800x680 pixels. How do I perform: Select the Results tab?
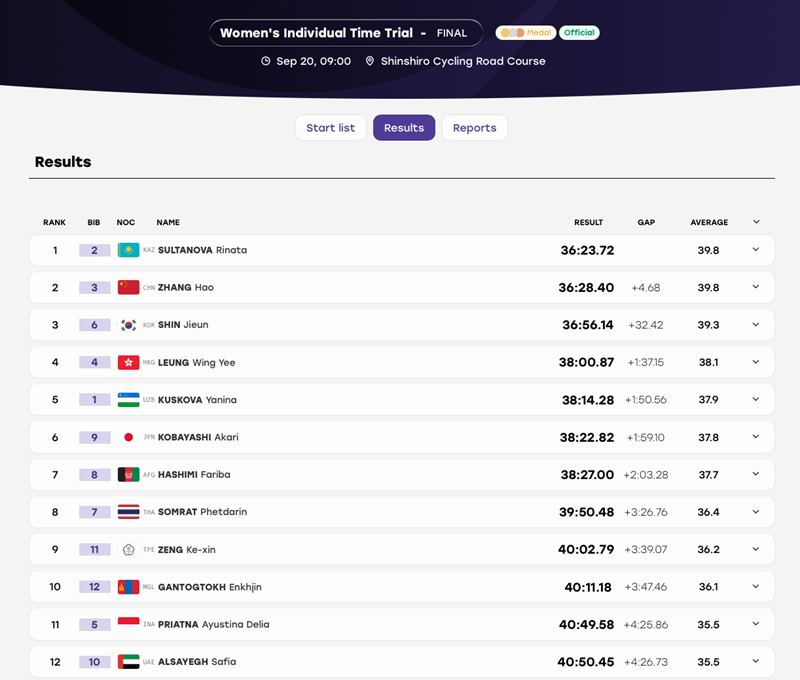[x=404, y=128]
